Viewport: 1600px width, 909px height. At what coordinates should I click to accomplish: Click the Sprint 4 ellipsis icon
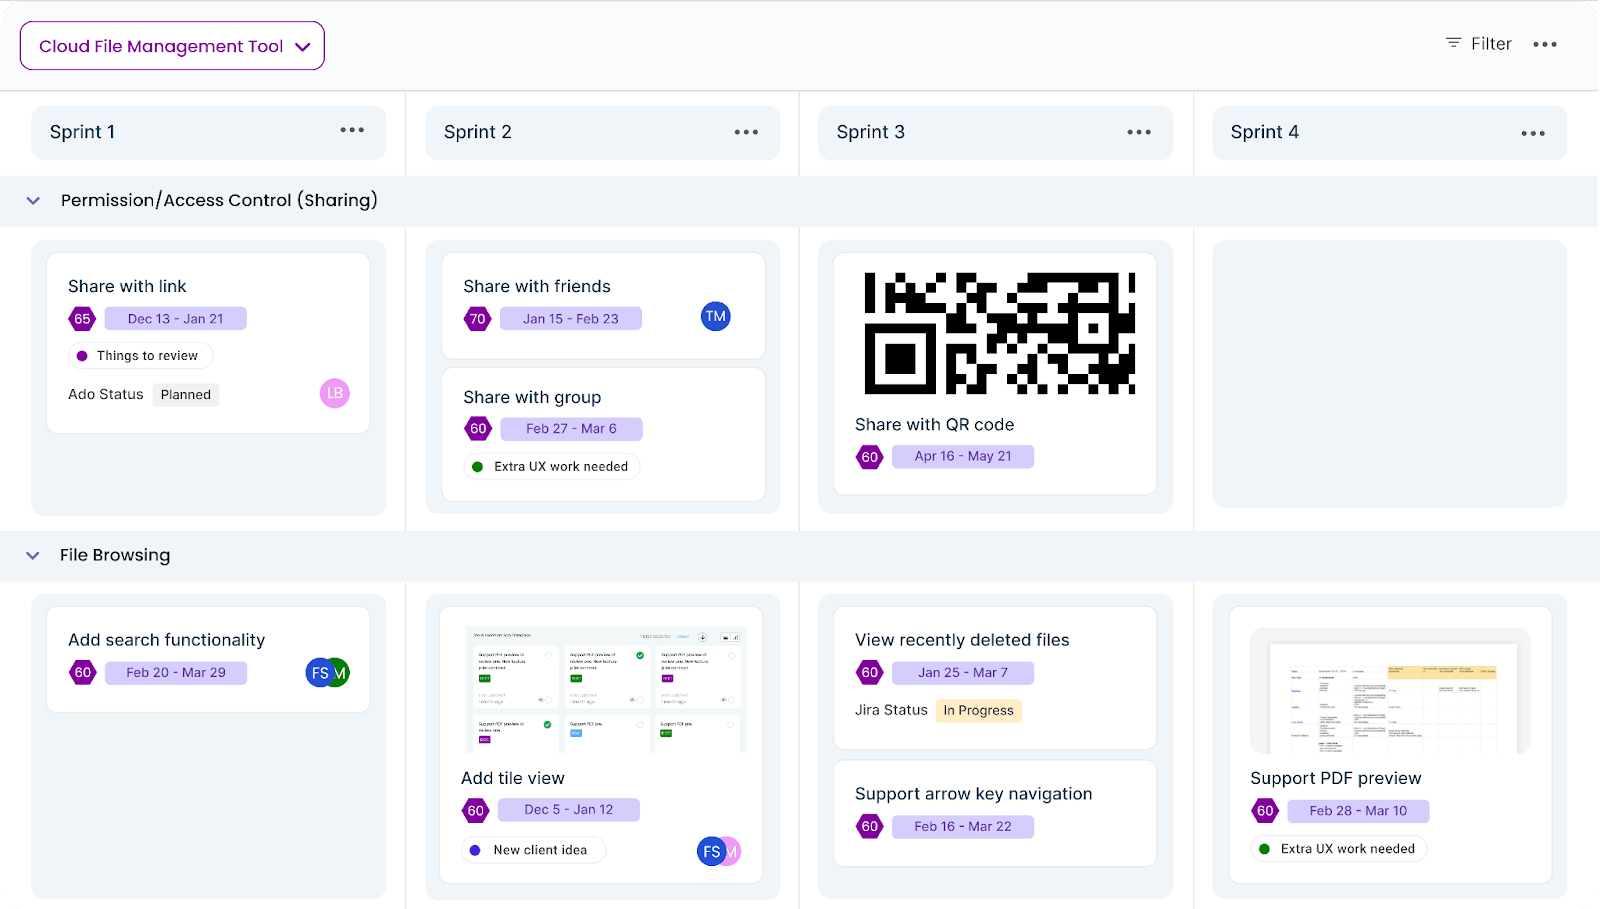pos(1533,131)
